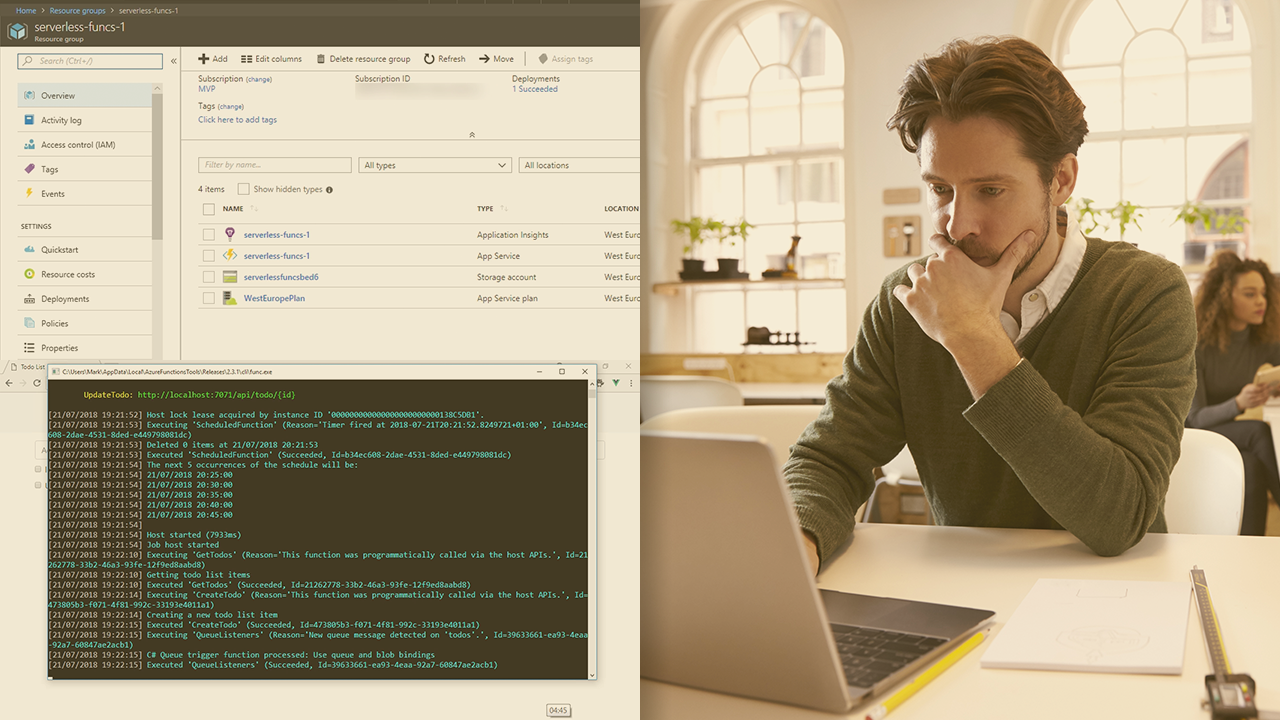Open Resource costs settings item
1280x720 pixels.
point(67,274)
